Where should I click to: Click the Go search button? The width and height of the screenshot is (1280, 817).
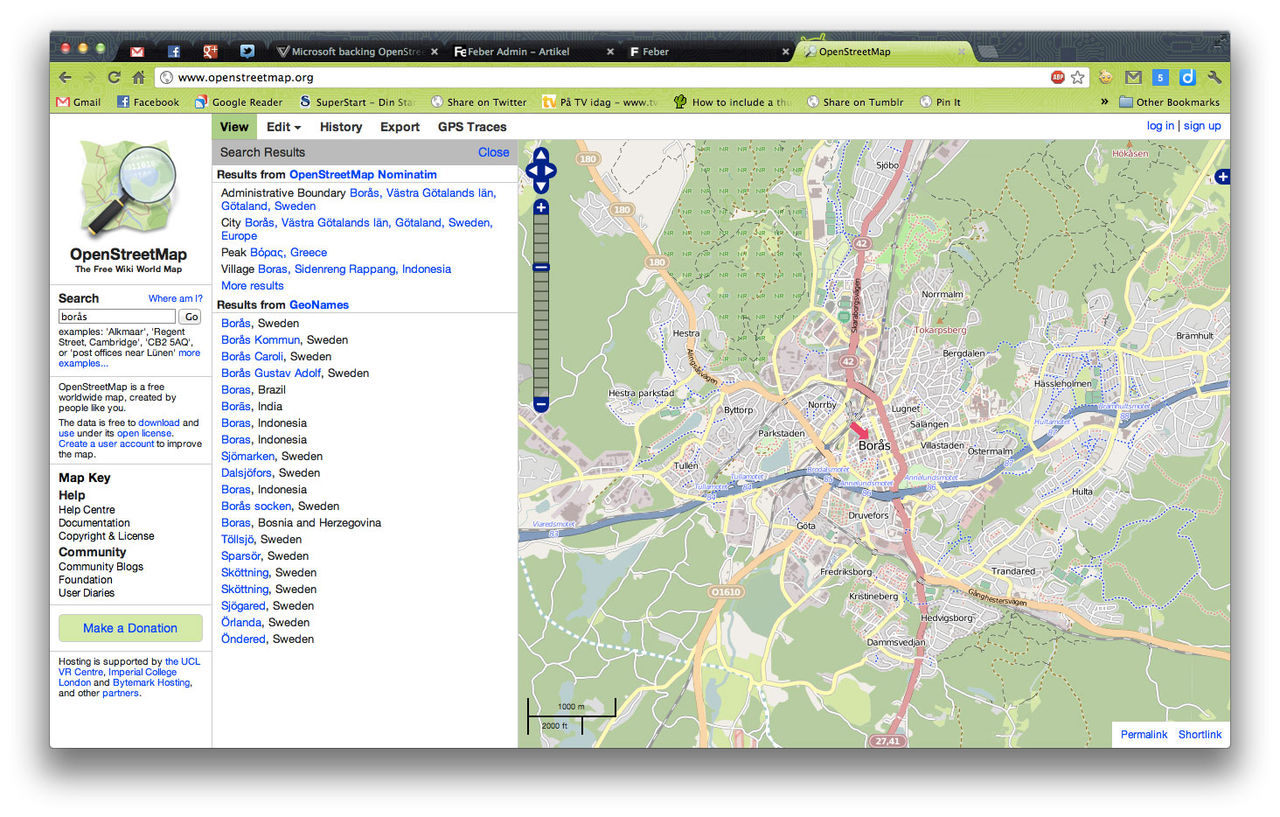(190, 316)
